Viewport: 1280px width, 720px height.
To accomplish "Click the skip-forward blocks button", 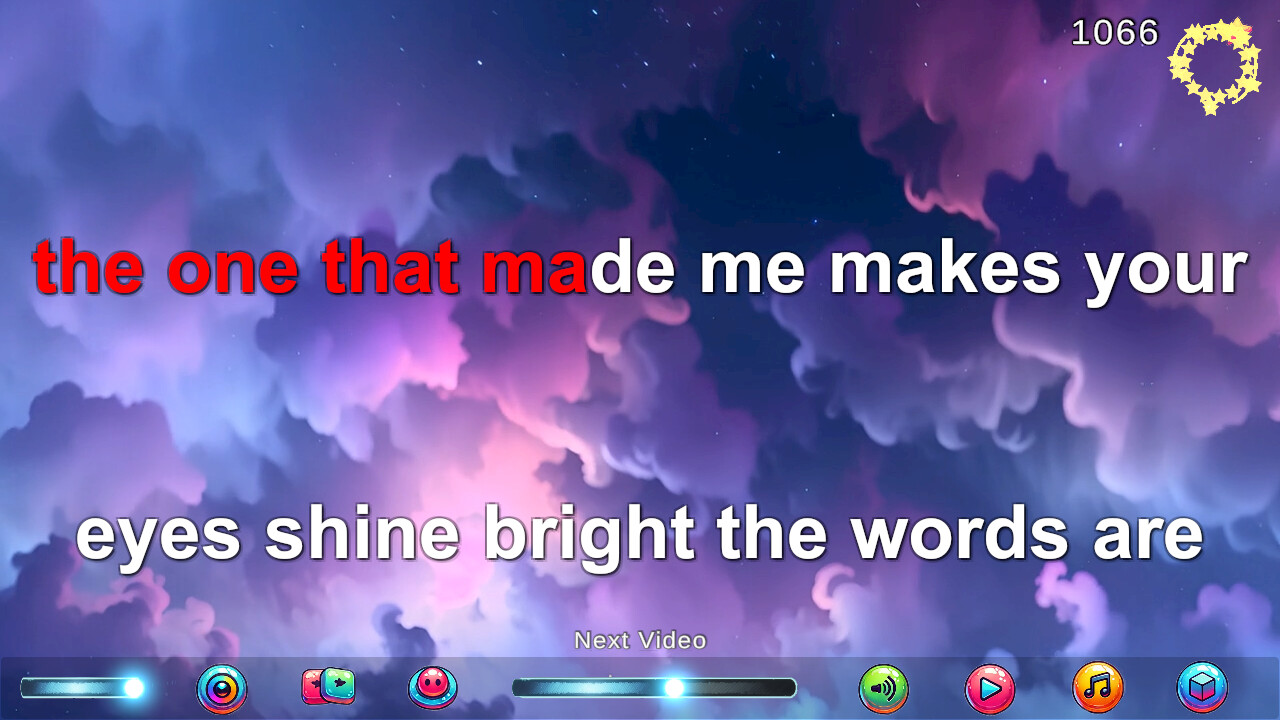I will click(328, 688).
